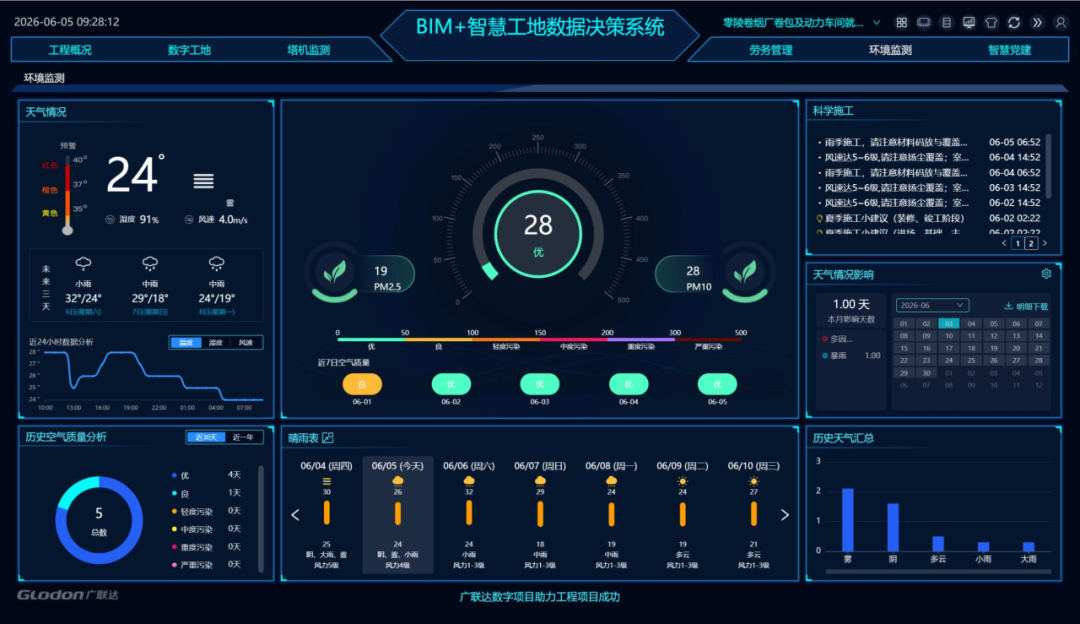
Task: Show next days with 晴雨表 right arrow
Action: 785,514
